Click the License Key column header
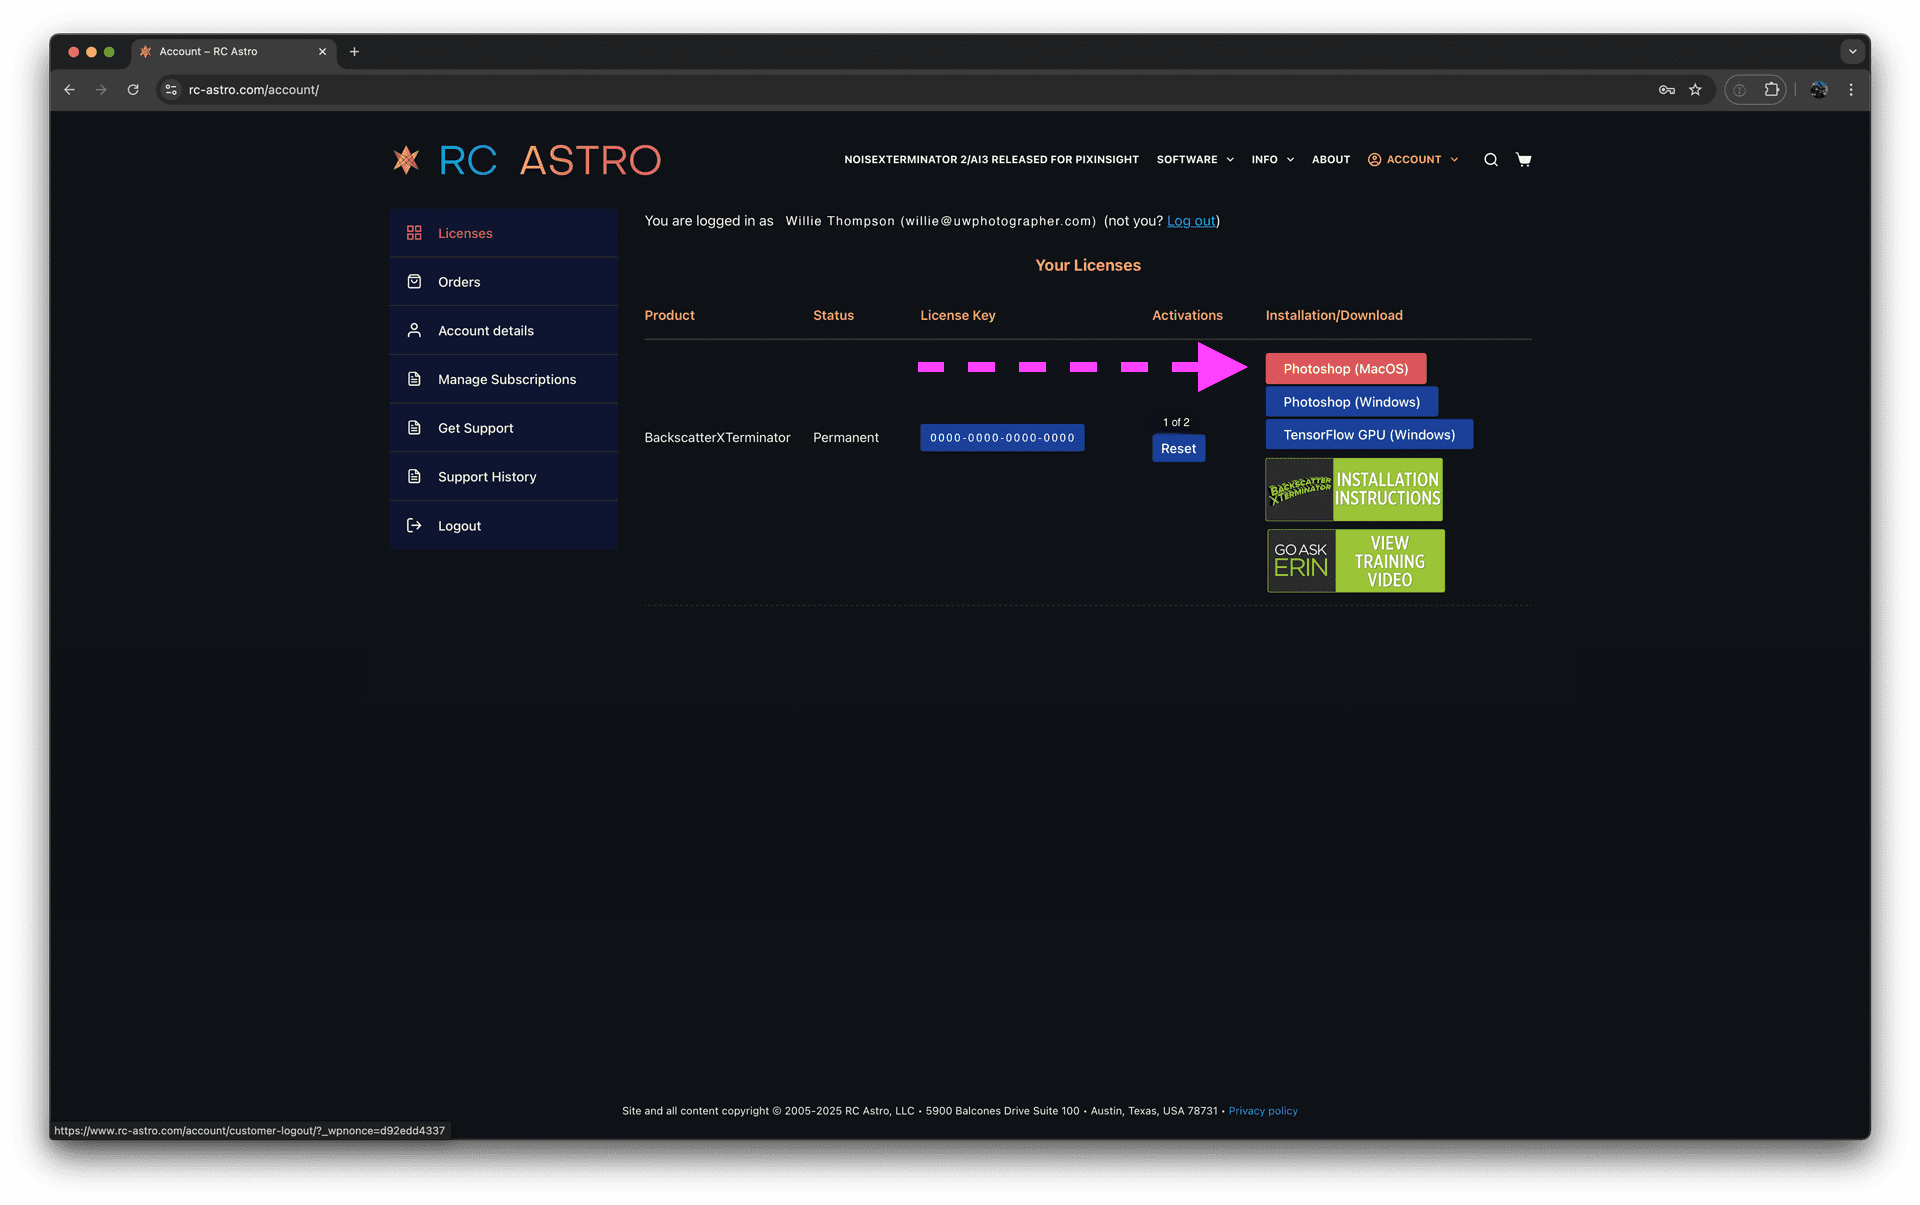 pyautogui.click(x=958, y=315)
